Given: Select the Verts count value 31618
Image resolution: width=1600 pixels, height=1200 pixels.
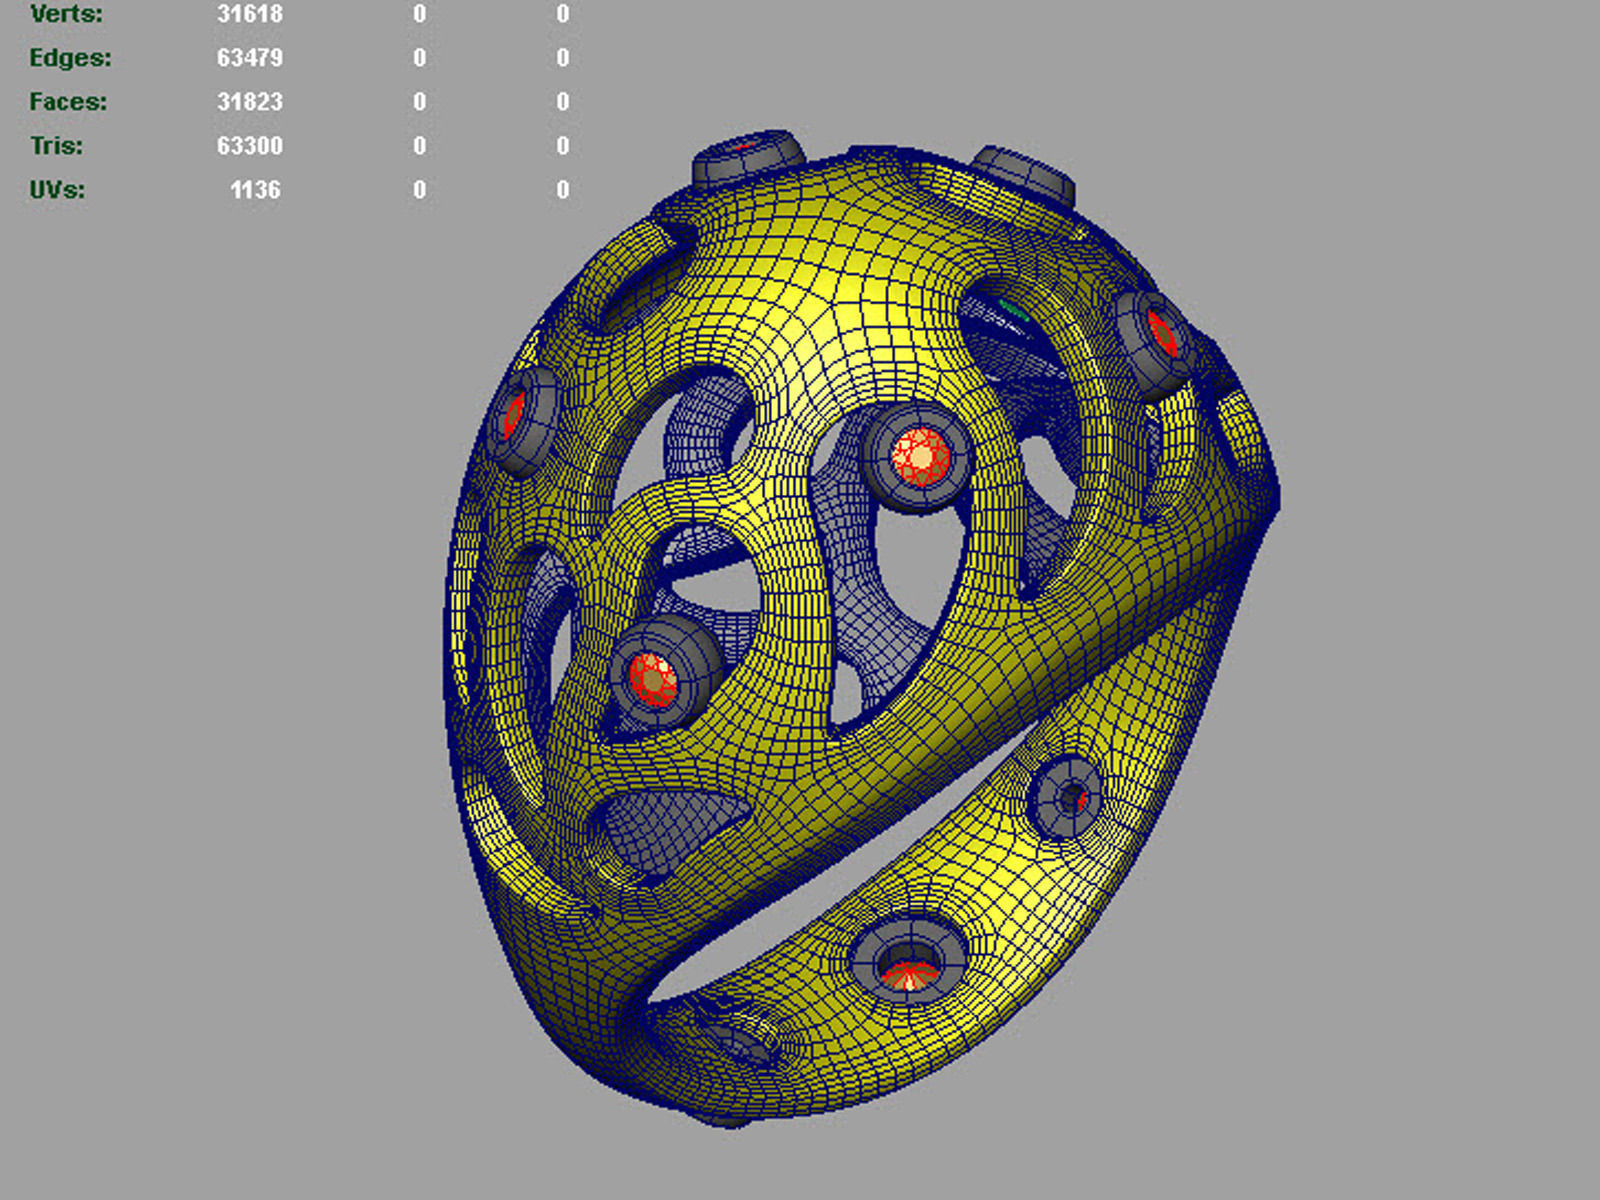Looking at the screenshot, I should [x=250, y=14].
